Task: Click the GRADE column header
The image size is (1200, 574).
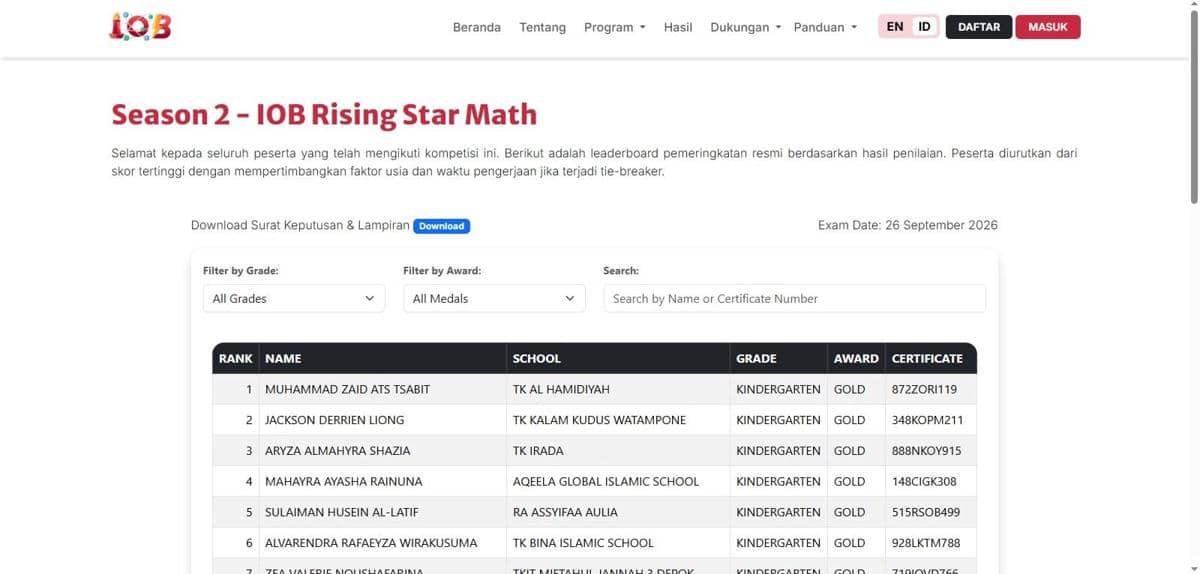Action: click(x=779, y=358)
